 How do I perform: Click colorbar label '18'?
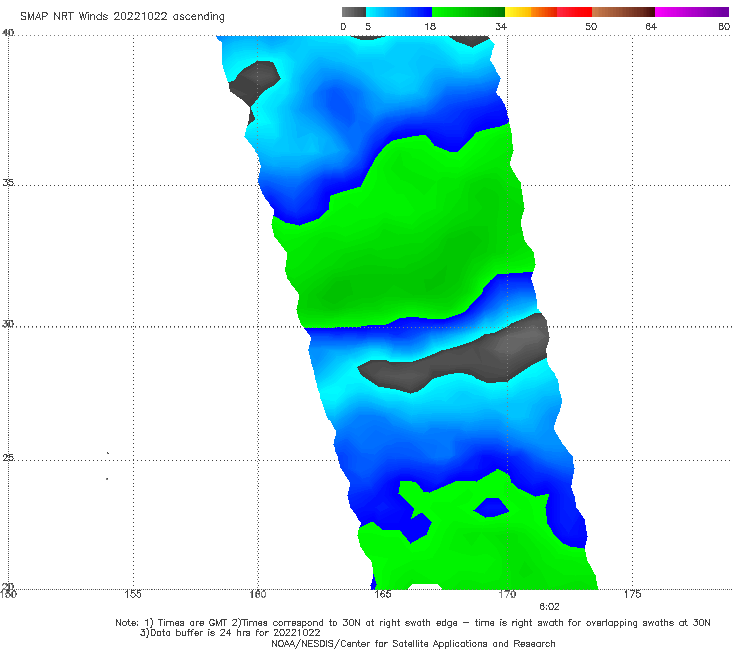click(430, 26)
